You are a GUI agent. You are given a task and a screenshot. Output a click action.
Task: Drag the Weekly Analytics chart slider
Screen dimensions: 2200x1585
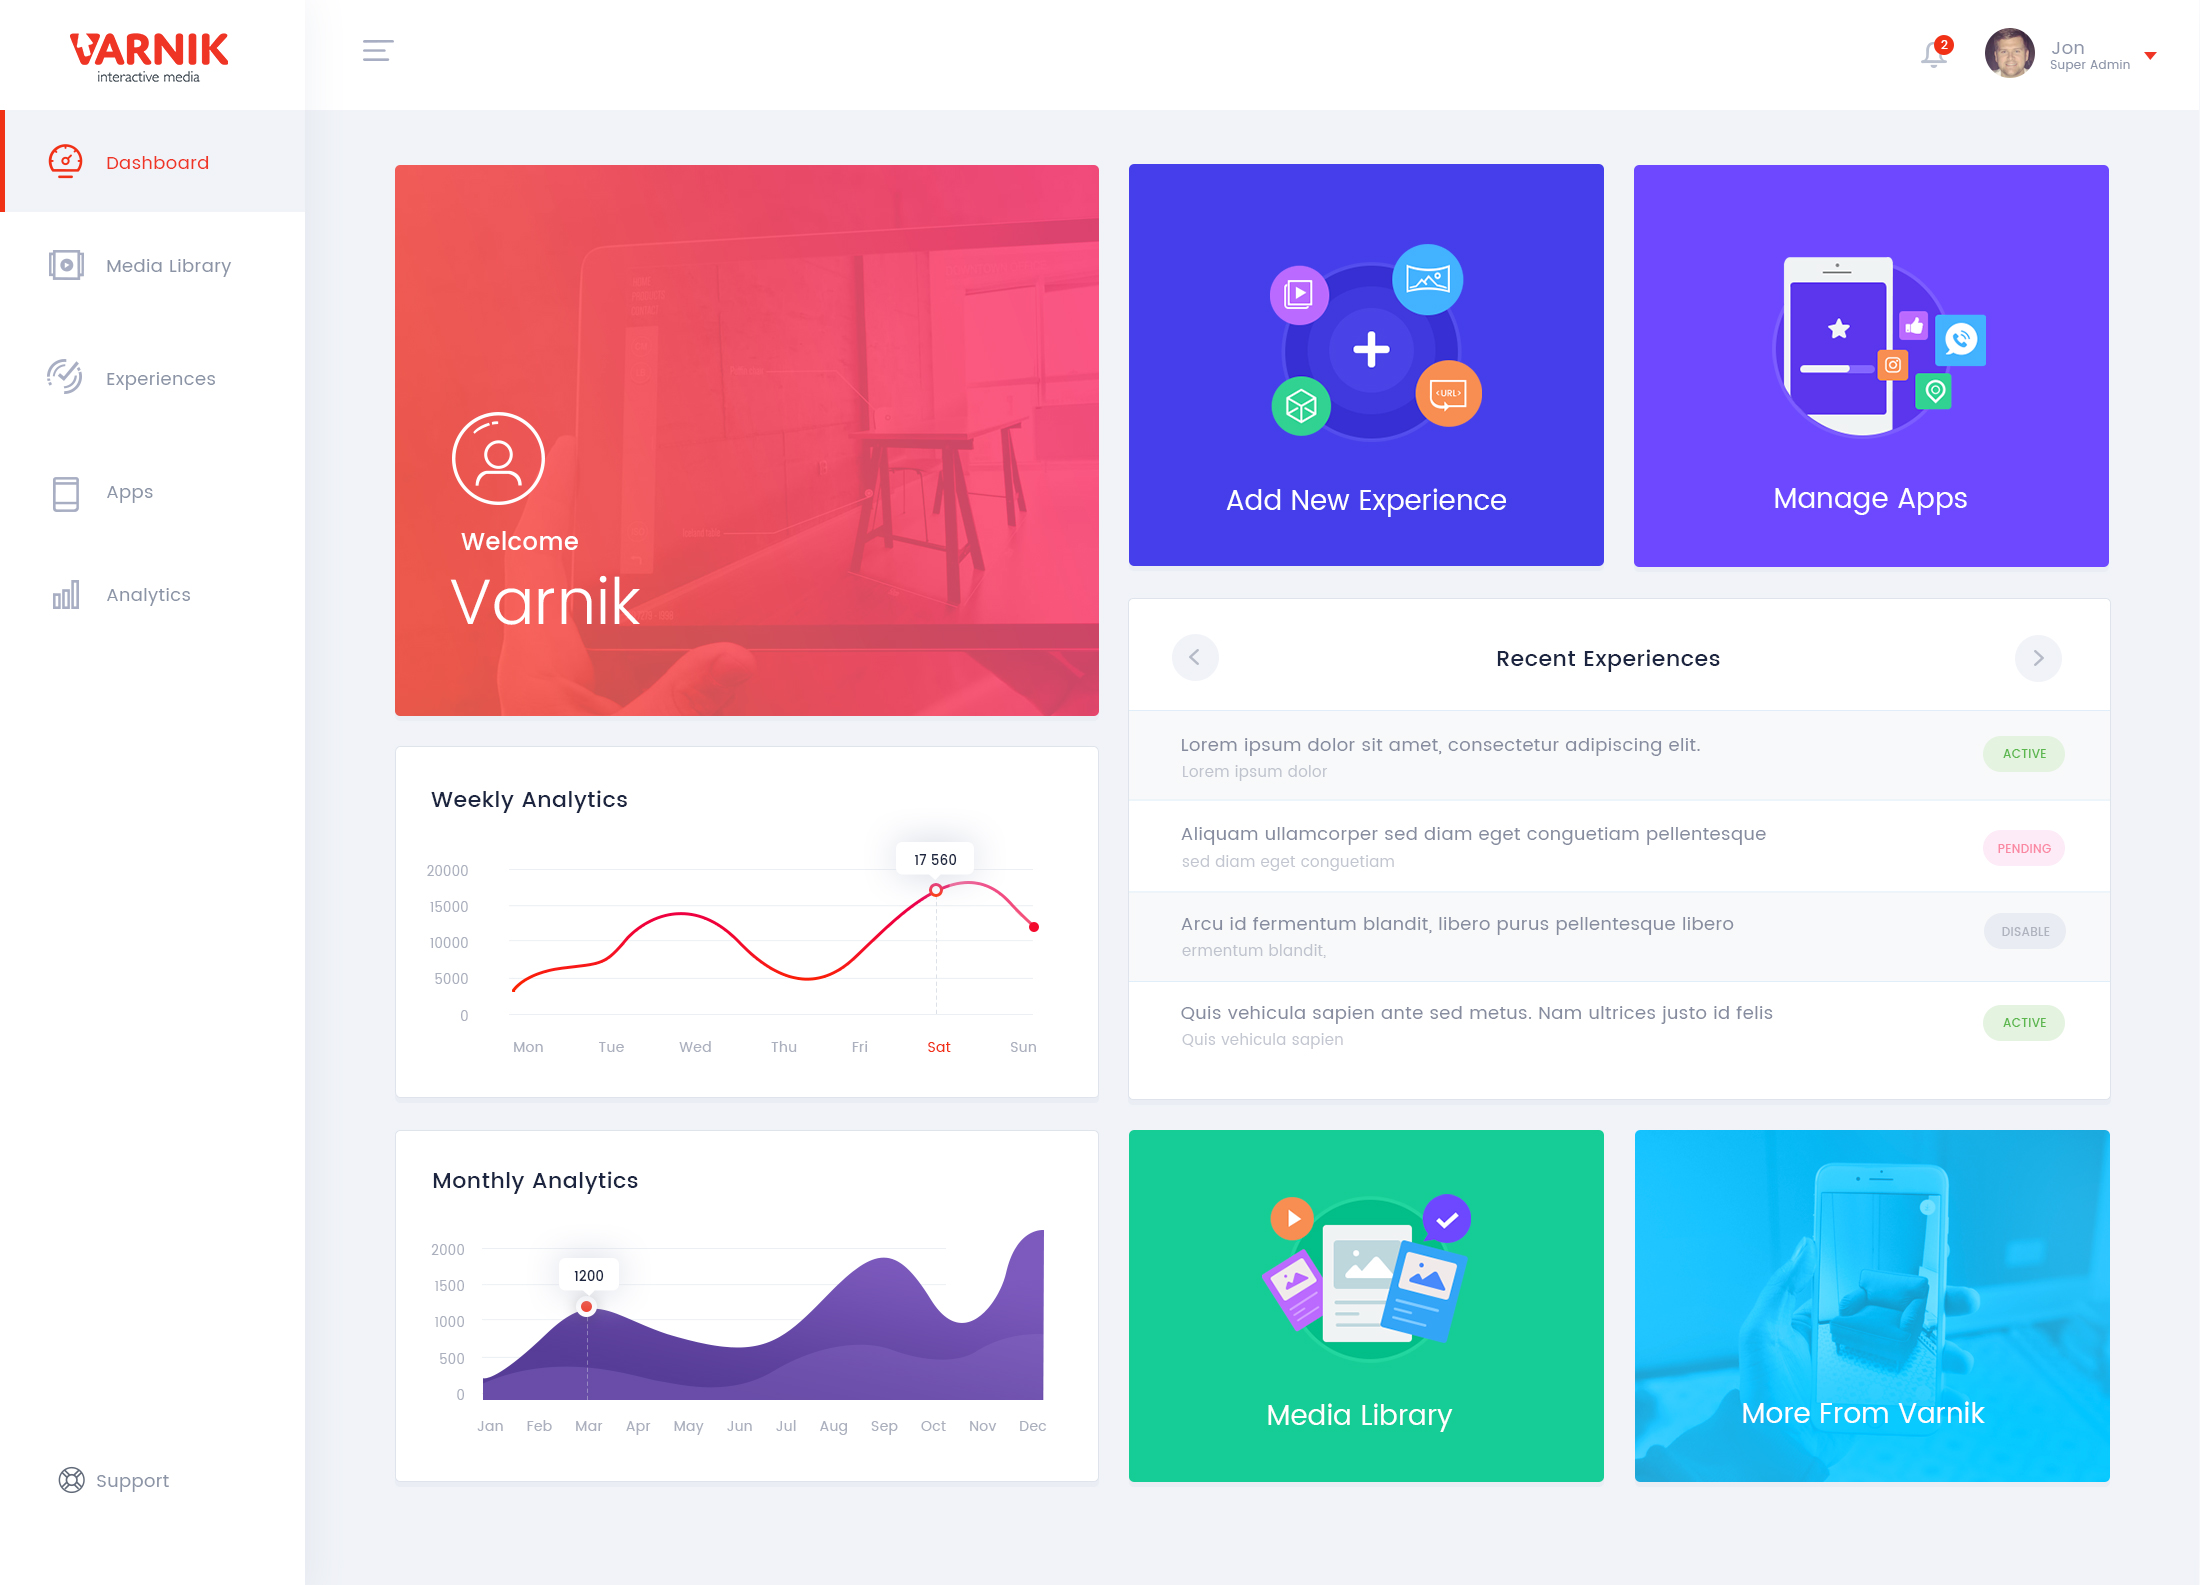tap(938, 888)
